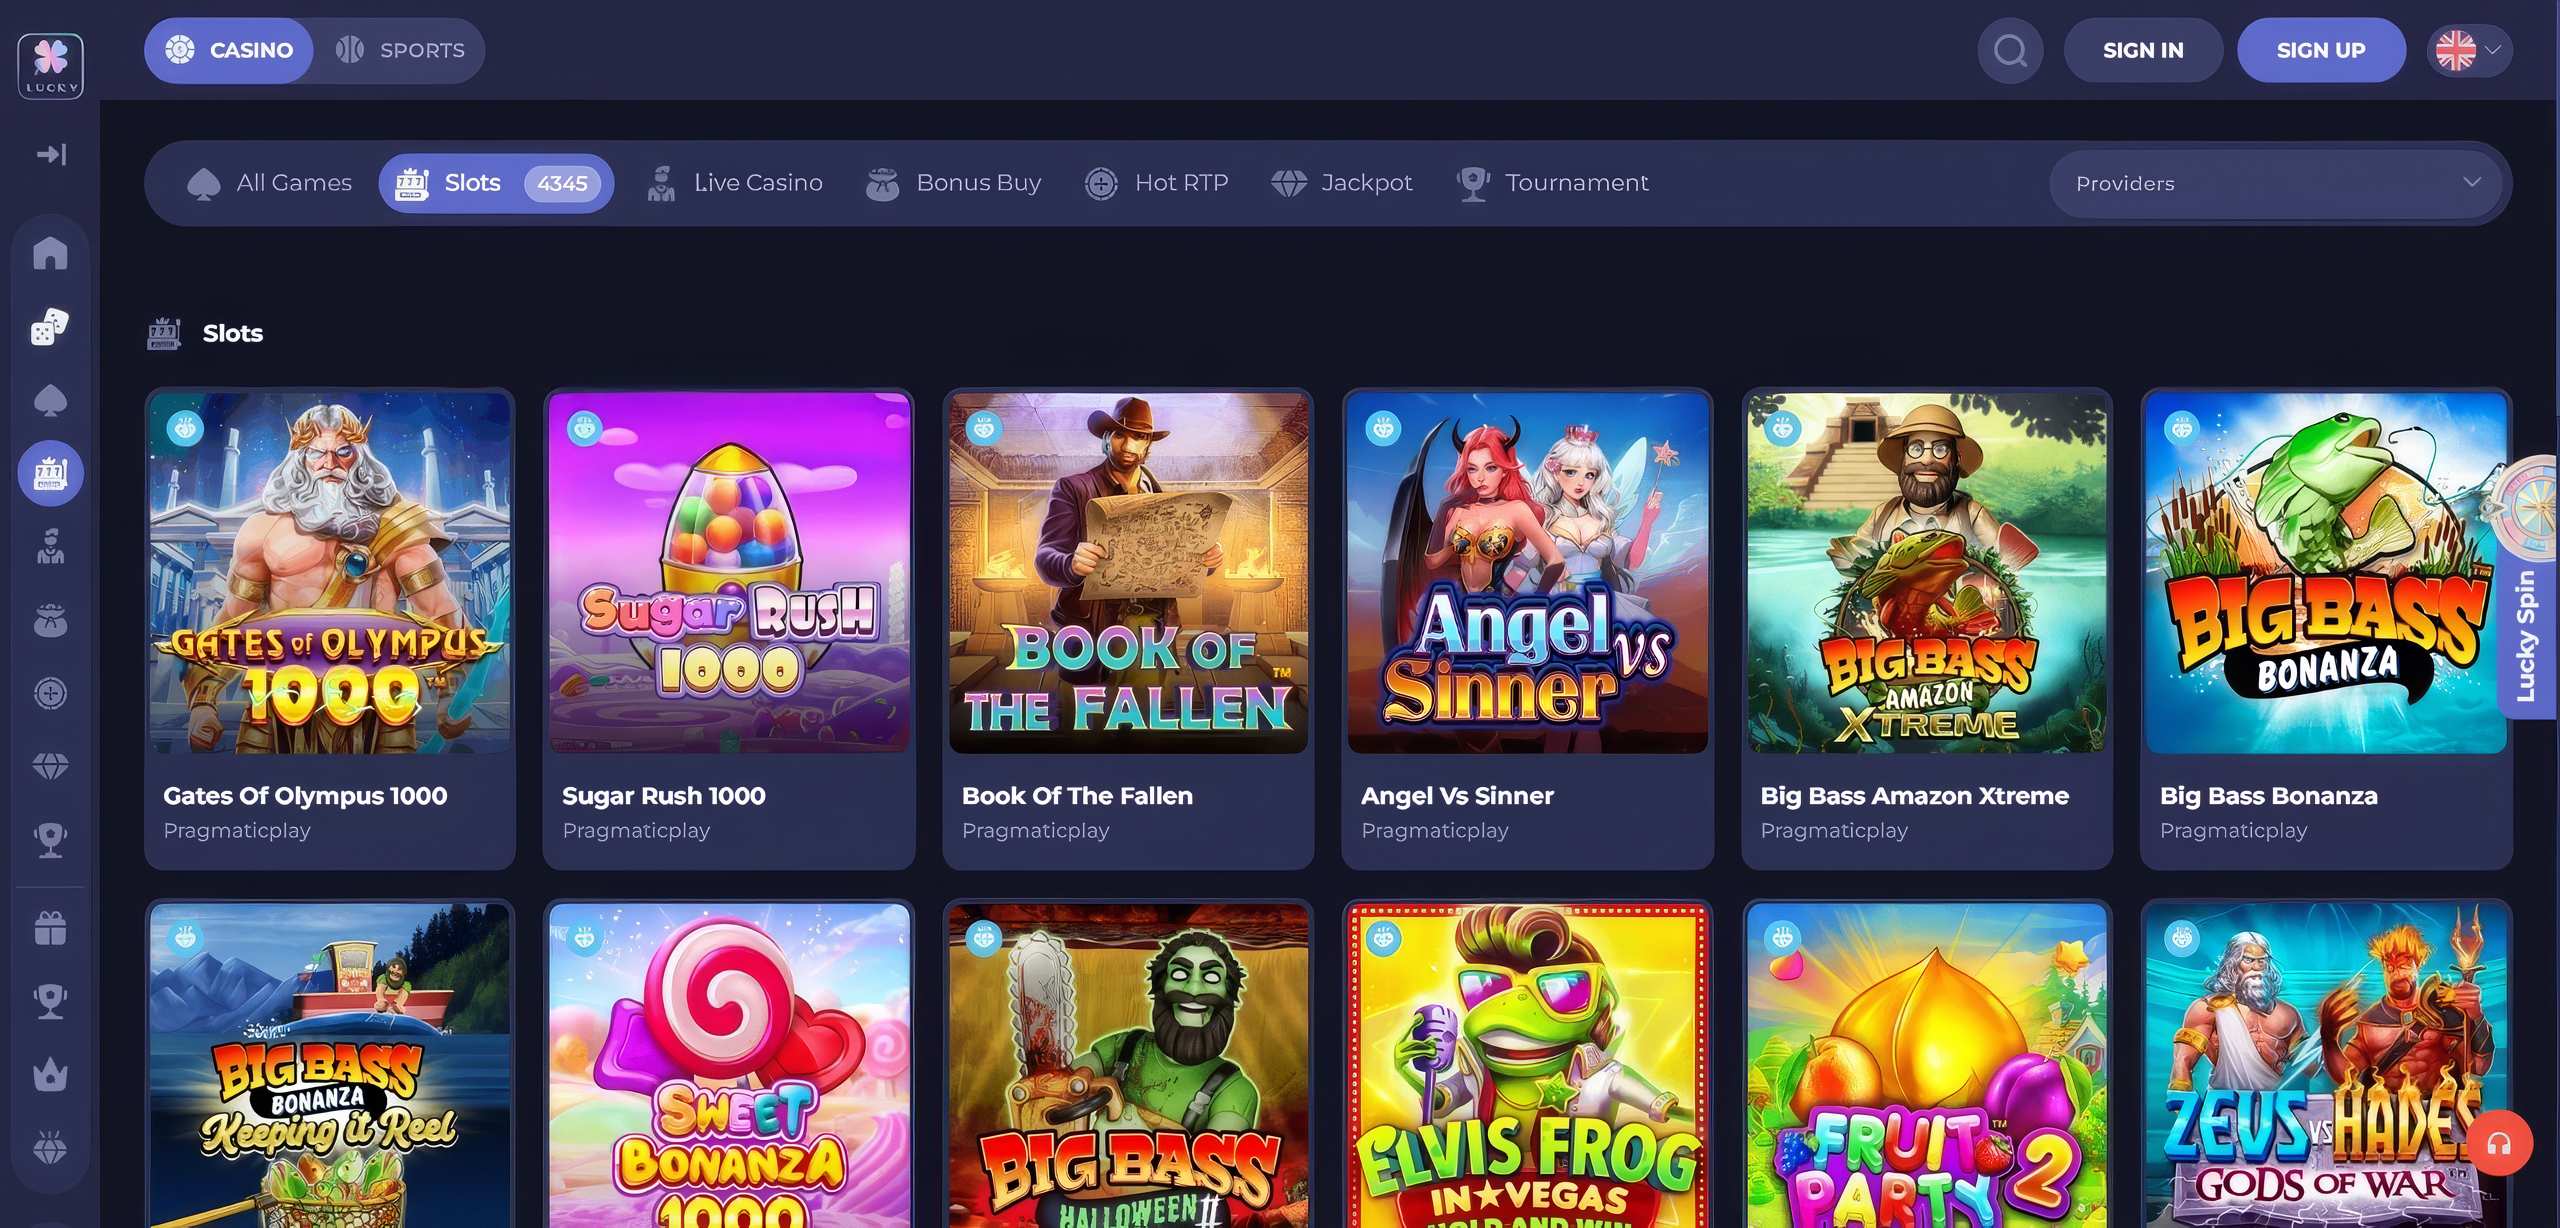Screen dimensions: 2560x1228
Task: Open the Sugar Rush 1000 game thumbnail
Action: click(x=730, y=572)
